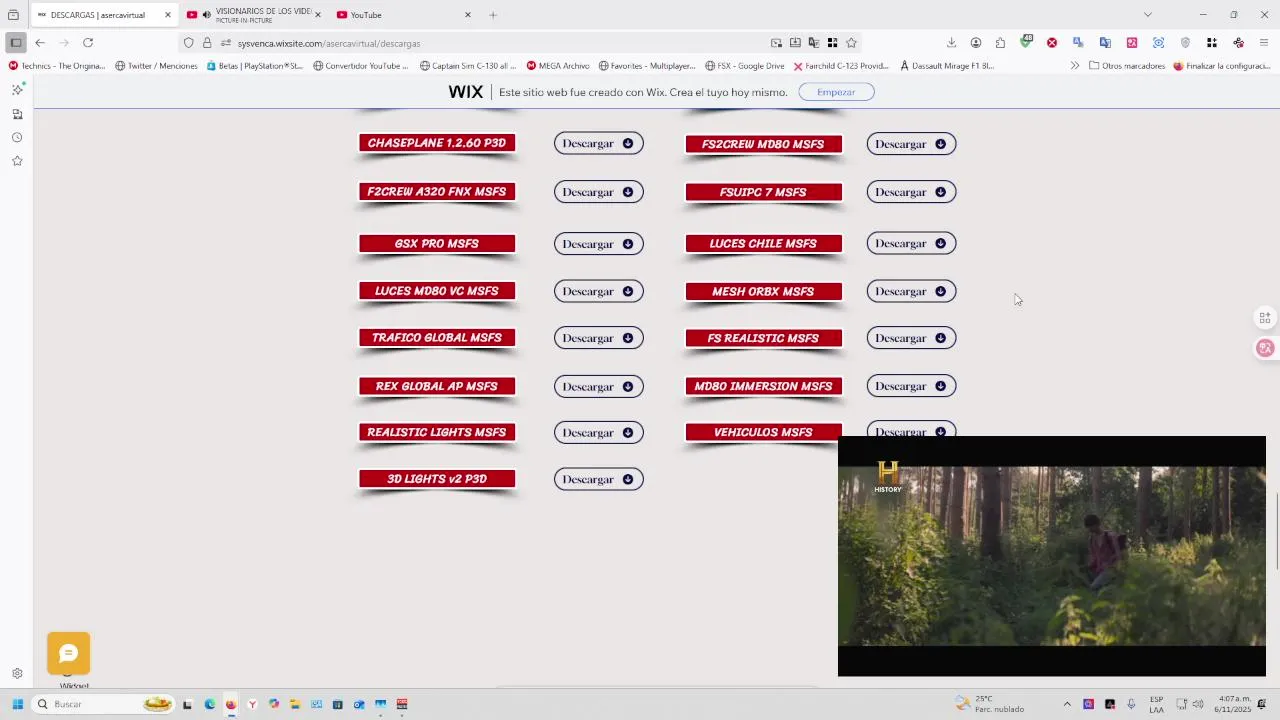Open the MEGA Archivo bookmark
1280x720 pixels.
558,66
